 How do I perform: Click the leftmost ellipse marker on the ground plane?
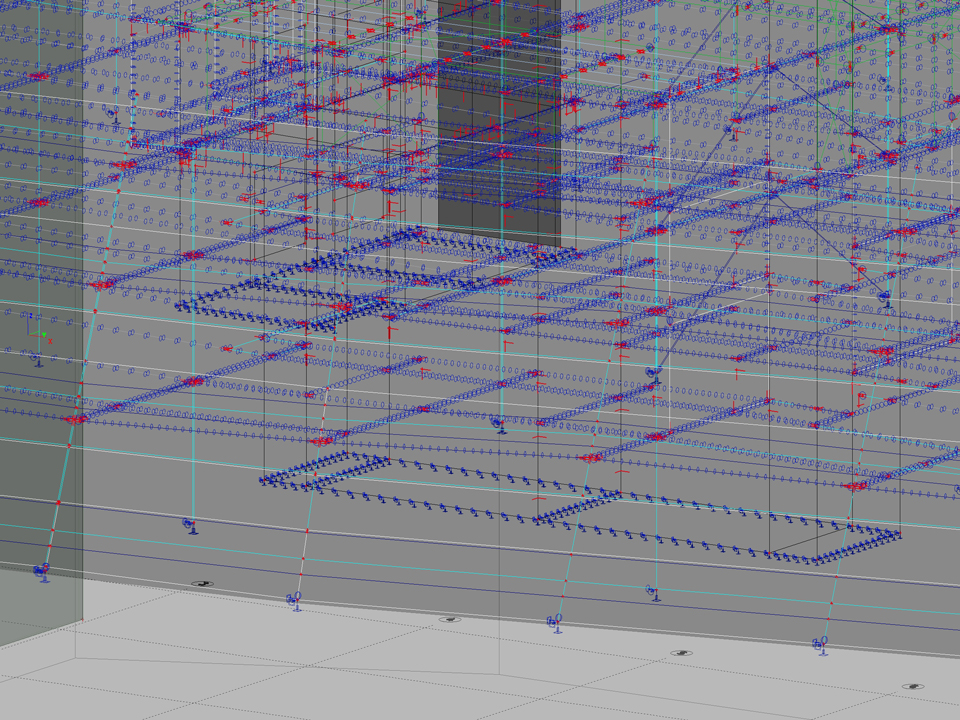(203, 584)
